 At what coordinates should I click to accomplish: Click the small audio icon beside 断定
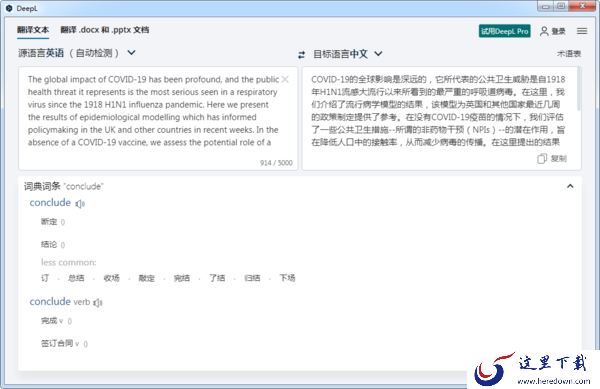pos(63,222)
